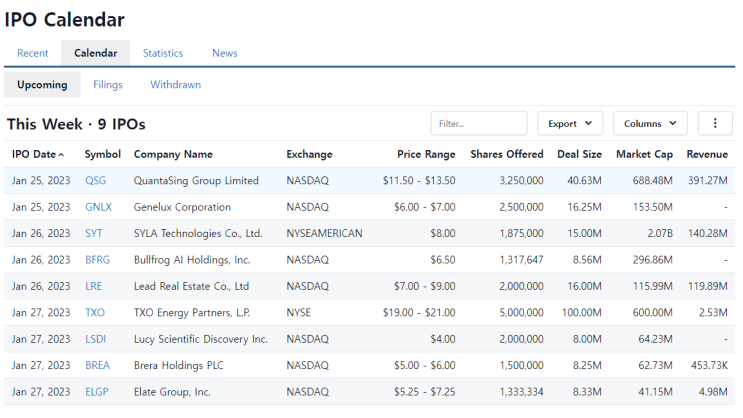Open the QSG symbol link
743x418 pixels.
(x=95, y=181)
